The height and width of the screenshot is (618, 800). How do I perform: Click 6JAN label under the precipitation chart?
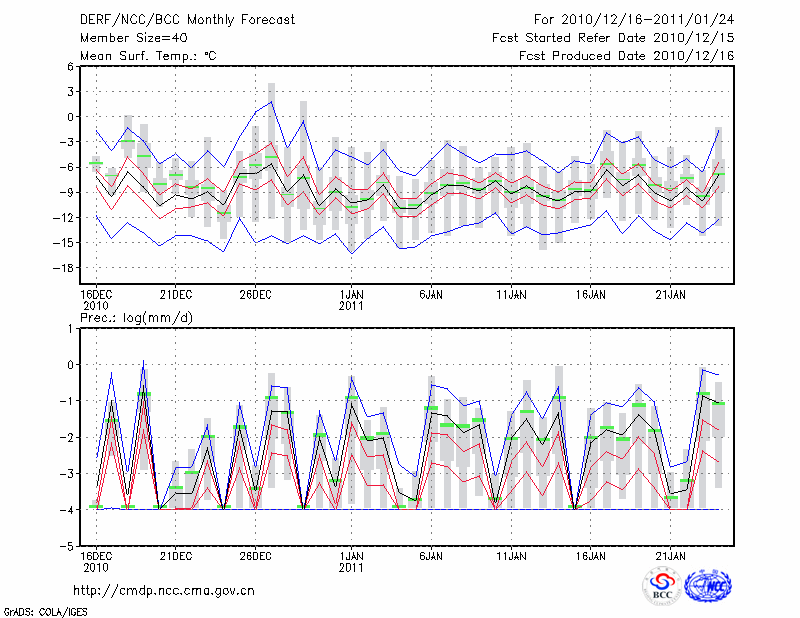[x=432, y=555]
